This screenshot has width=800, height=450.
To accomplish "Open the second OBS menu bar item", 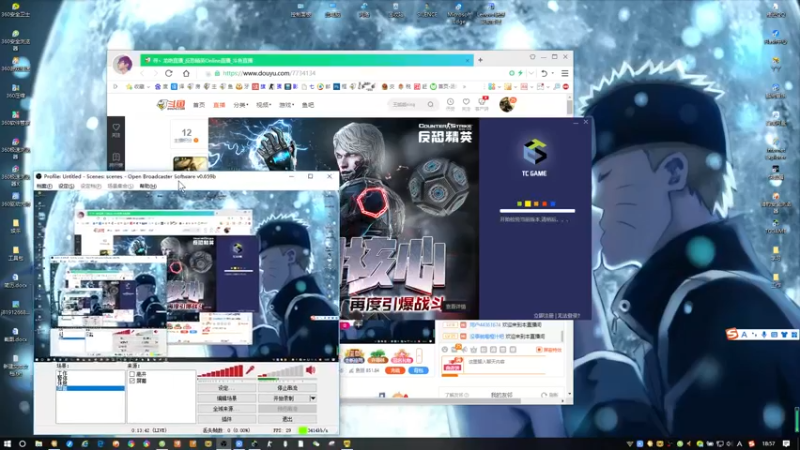I will [x=66, y=186].
